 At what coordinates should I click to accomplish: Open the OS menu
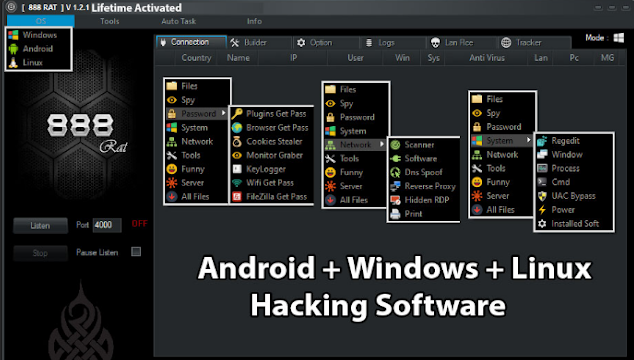pos(41,21)
